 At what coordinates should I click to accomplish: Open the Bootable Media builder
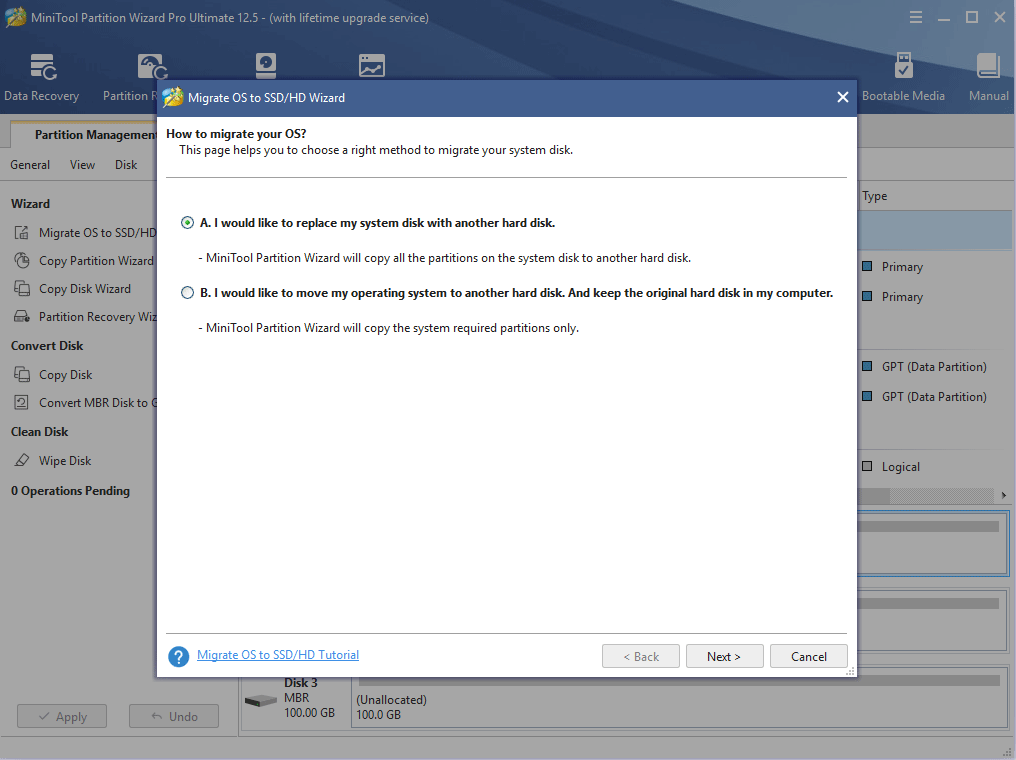click(903, 78)
